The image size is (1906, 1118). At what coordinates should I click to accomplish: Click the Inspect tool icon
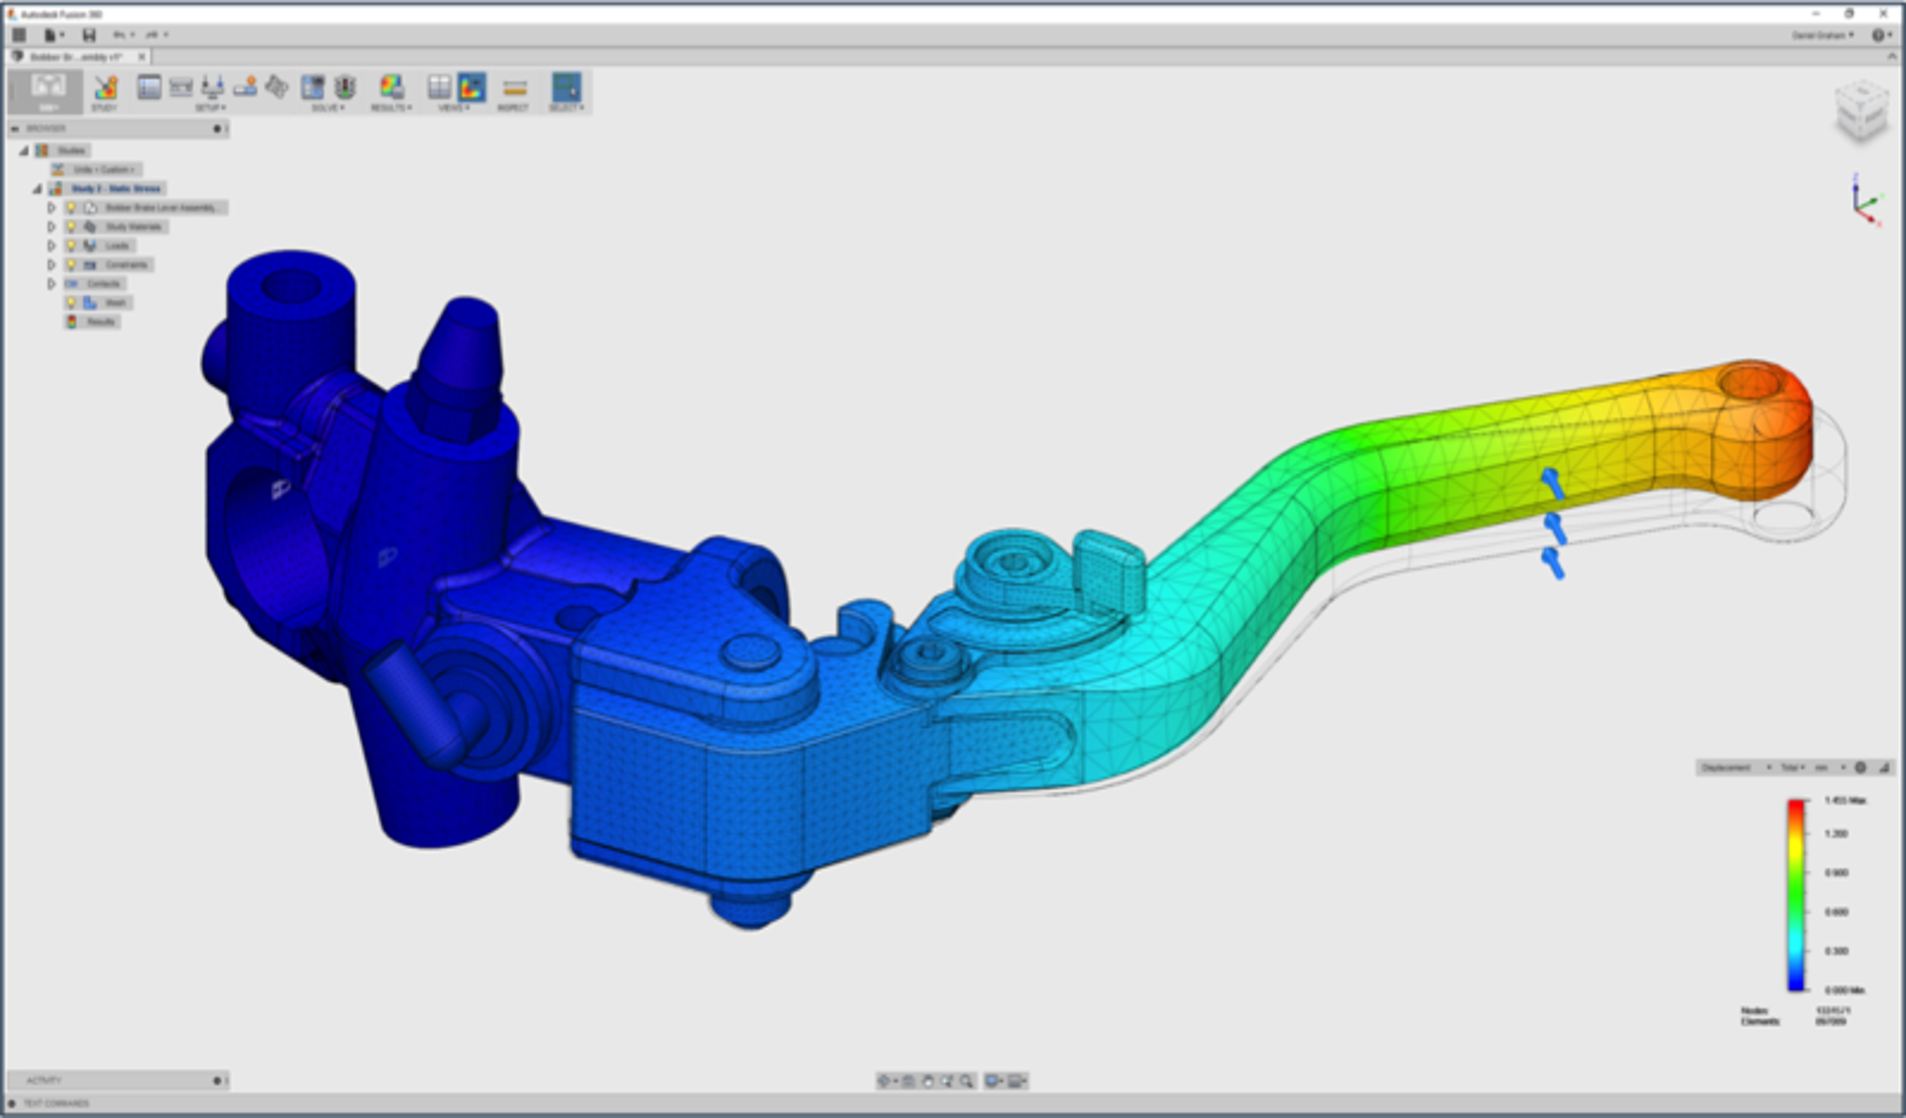[513, 88]
